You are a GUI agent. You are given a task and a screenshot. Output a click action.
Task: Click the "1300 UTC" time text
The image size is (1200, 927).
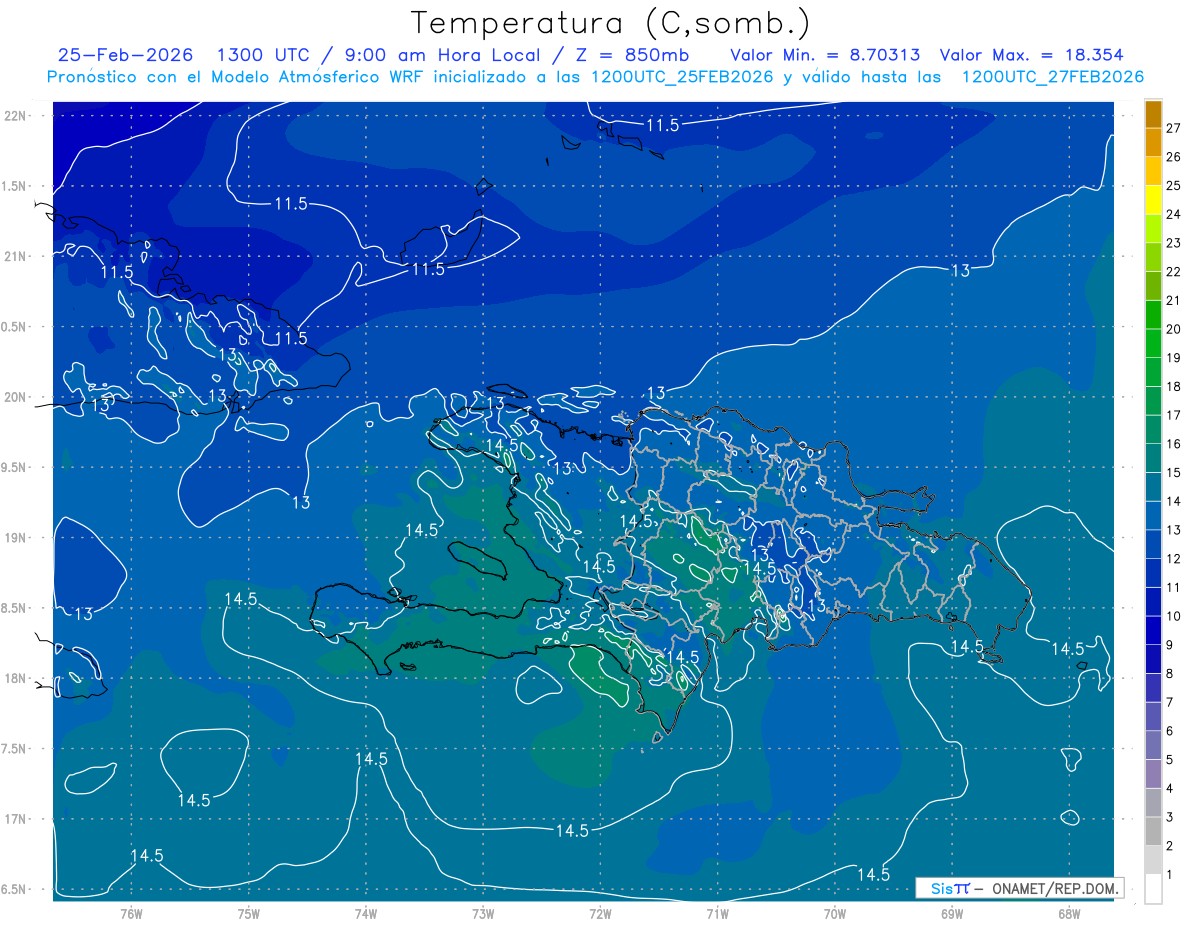point(265,55)
